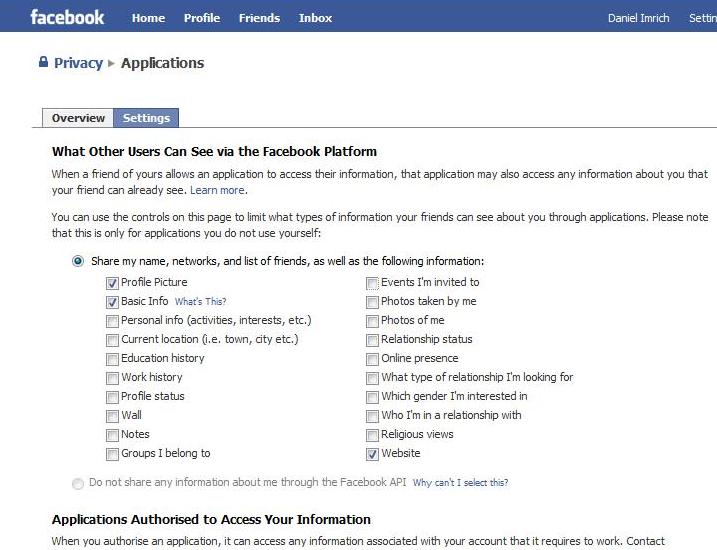Screen dimensions: 717x550
Task: Enable the Photos taken by me checkbox
Action: coord(372,302)
